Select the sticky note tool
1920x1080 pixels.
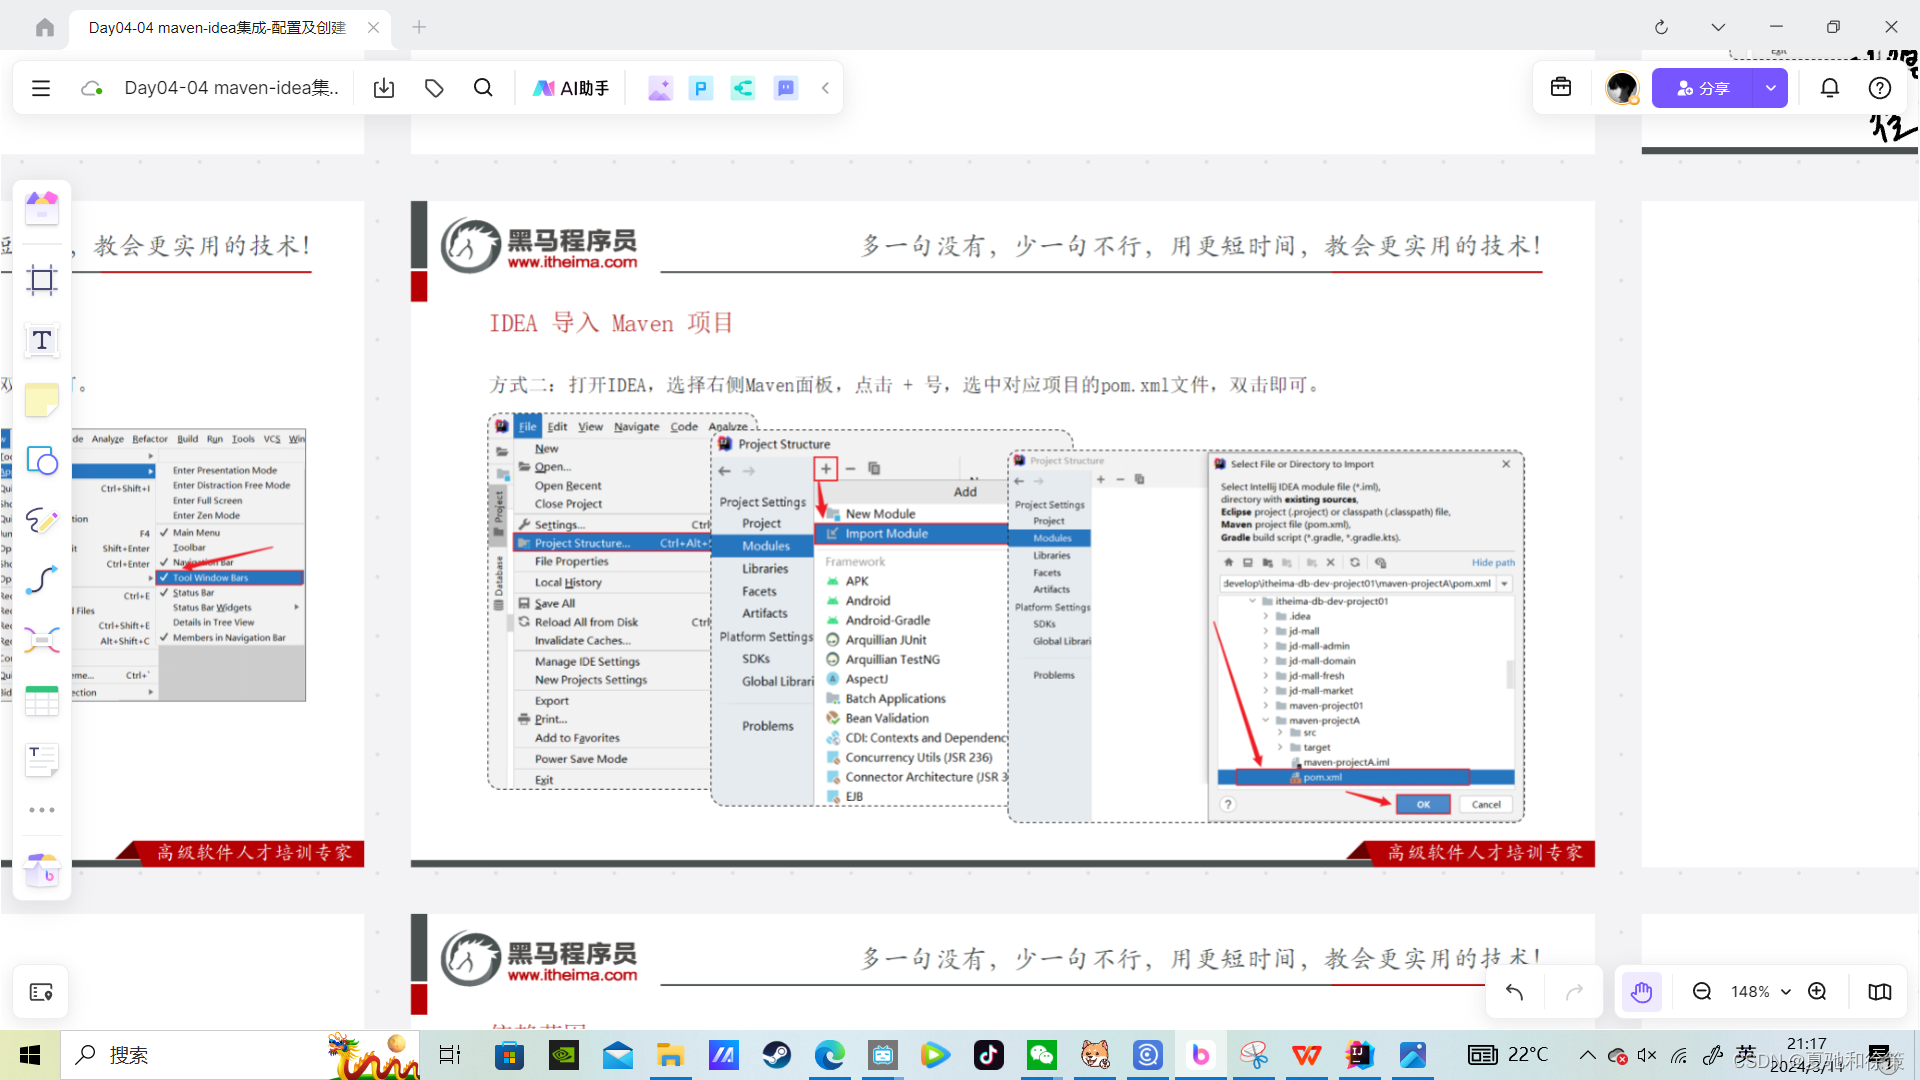[42, 400]
